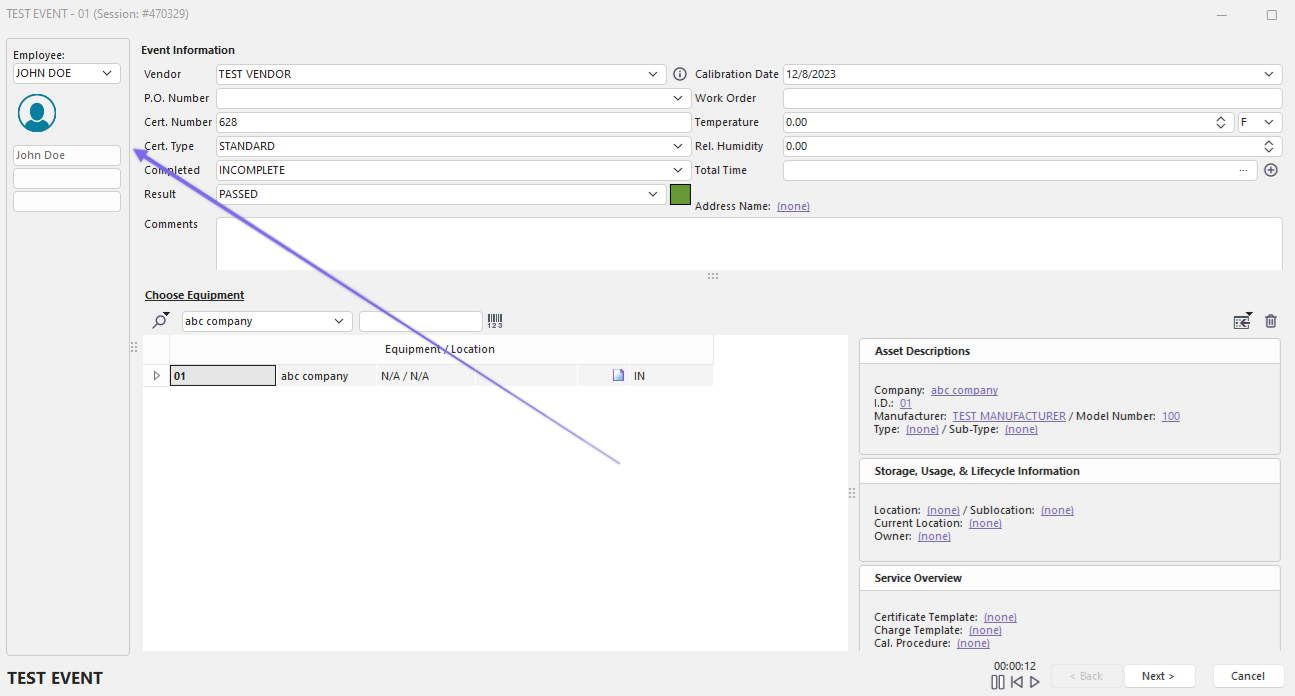Click the import equipment list icon

(1242, 321)
